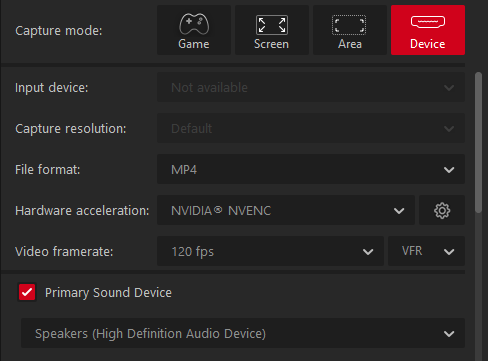The image size is (488, 361).
Task: Click the Capture mode label
Action: click(x=59, y=31)
